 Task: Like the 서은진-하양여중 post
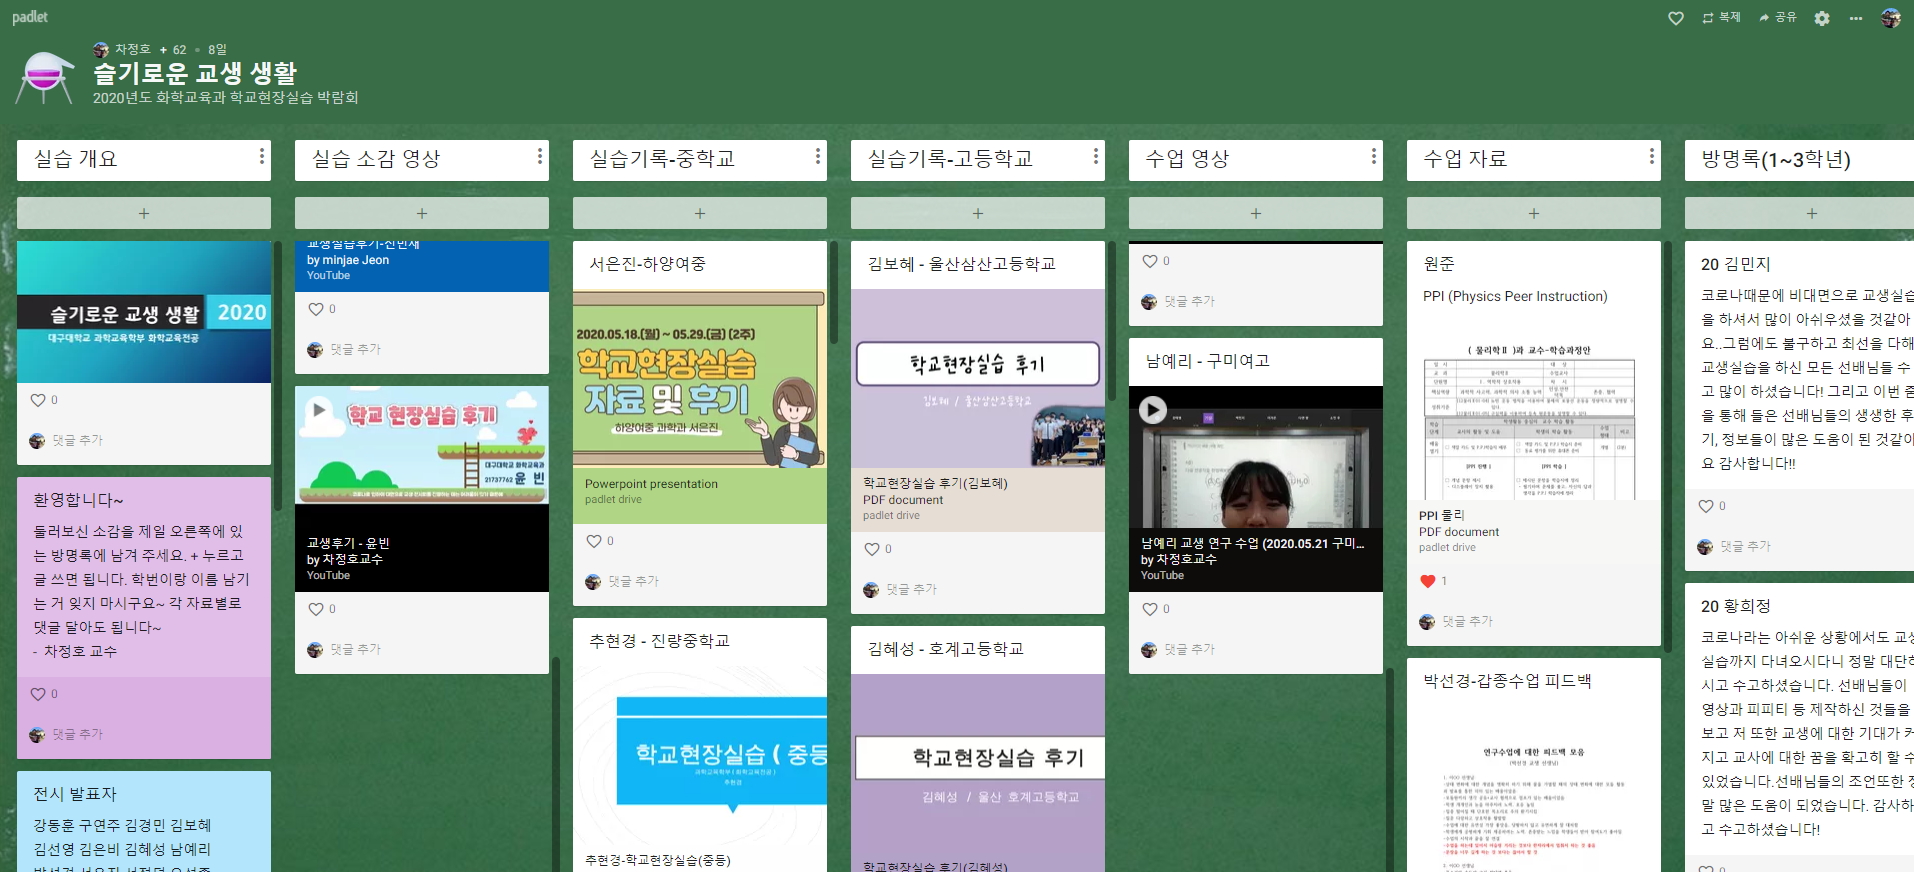pos(594,541)
